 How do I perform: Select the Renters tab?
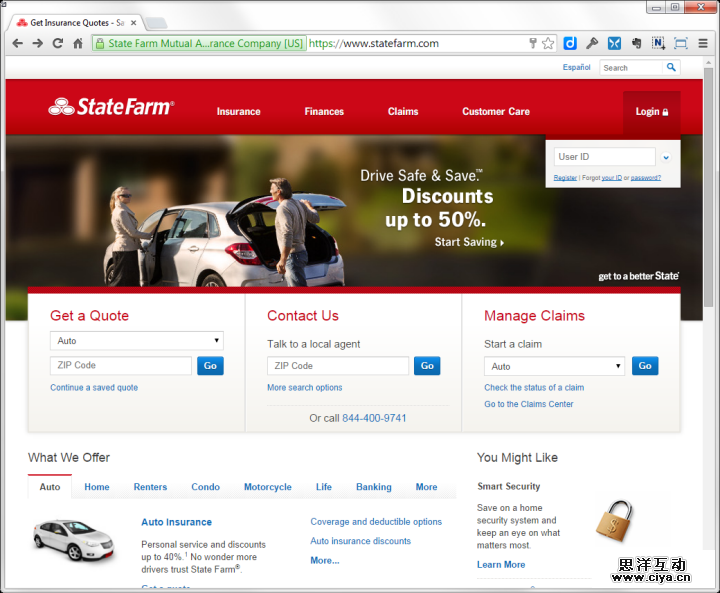pos(150,487)
